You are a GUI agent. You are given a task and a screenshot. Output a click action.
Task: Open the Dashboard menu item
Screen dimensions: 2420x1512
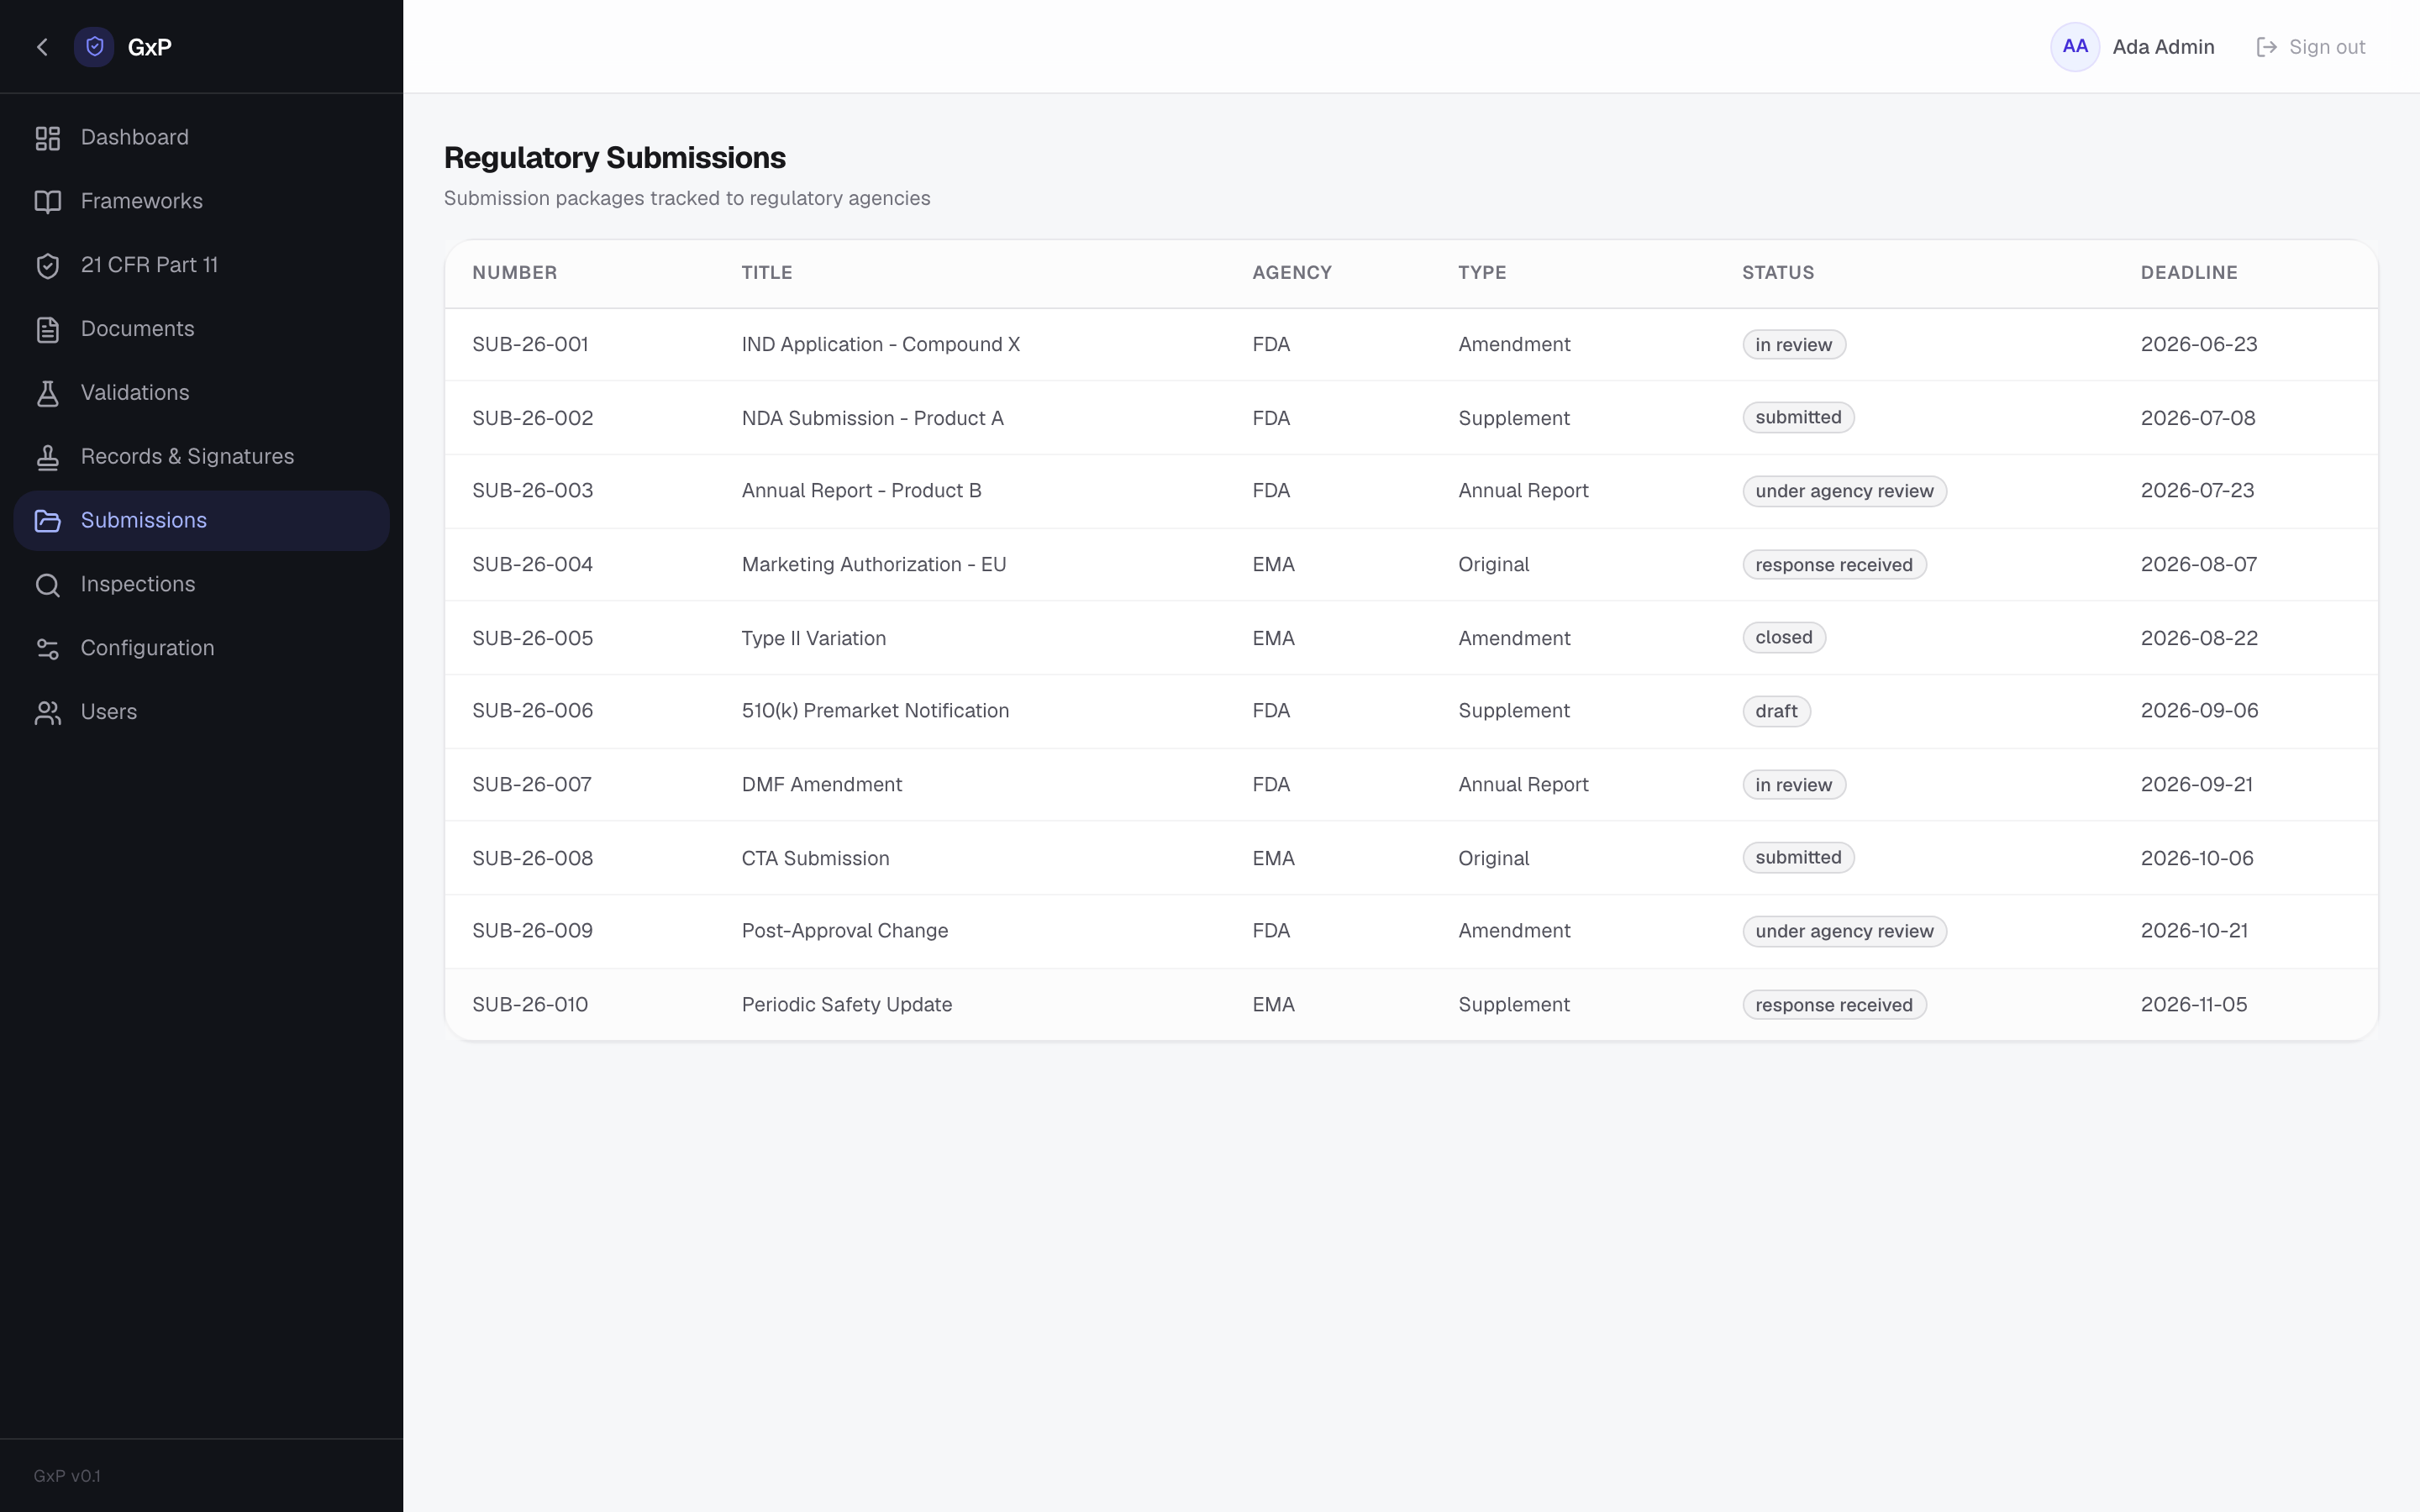tap(201, 138)
